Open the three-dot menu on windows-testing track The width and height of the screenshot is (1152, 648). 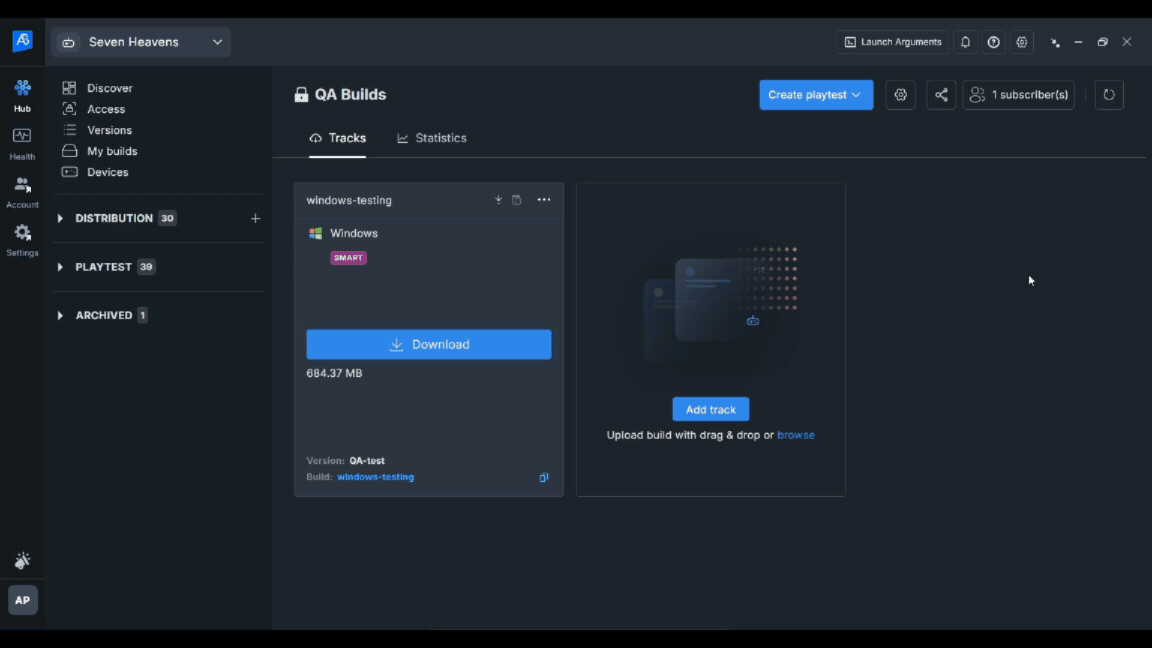[544, 200]
